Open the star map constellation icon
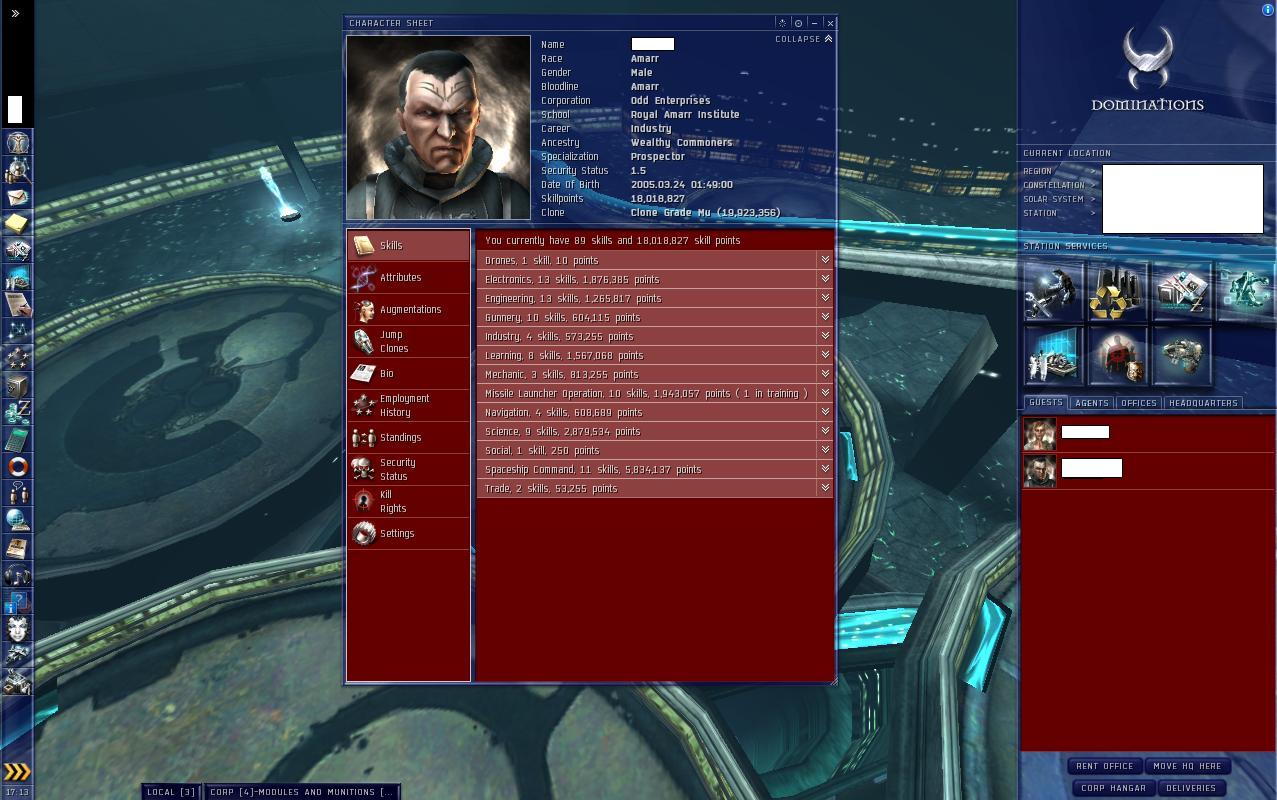This screenshot has width=1277, height=800. 17,331
